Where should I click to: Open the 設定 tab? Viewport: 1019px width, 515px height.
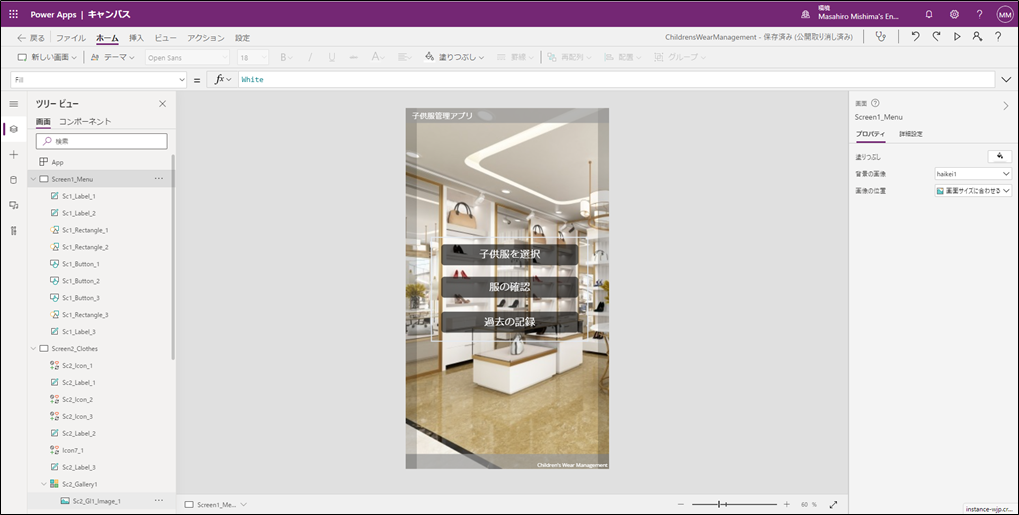click(x=242, y=38)
